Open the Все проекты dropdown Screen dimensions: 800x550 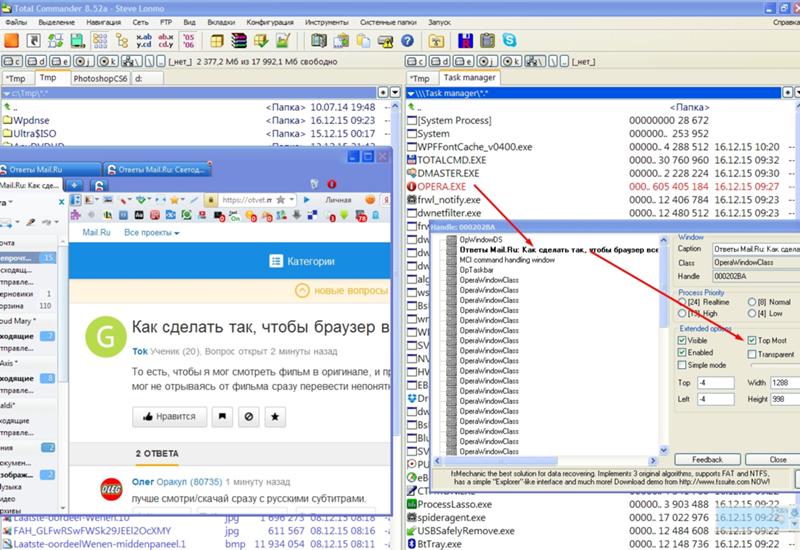pyautogui.click(x=152, y=233)
